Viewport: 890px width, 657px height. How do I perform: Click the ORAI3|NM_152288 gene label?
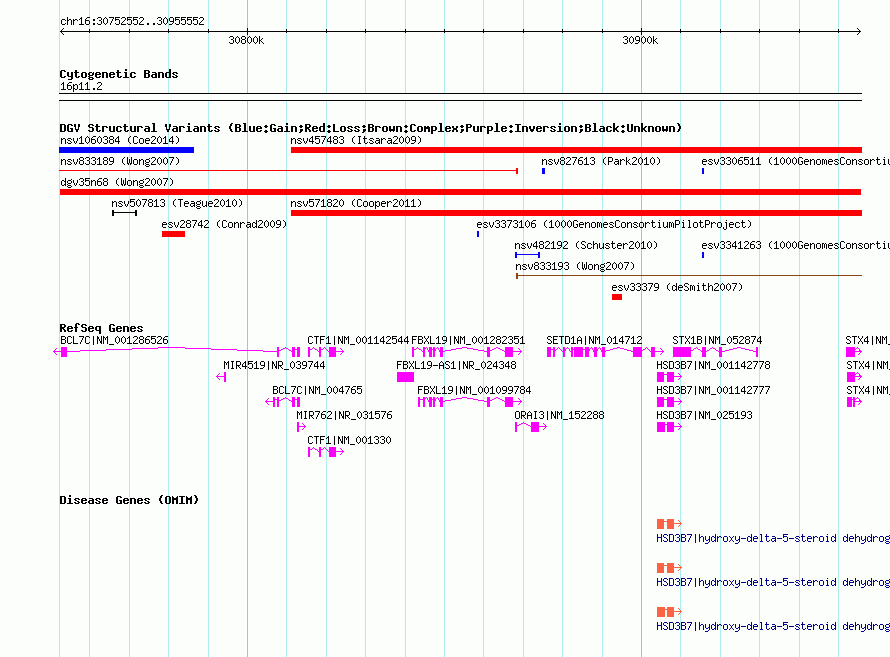click(x=559, y=415)
